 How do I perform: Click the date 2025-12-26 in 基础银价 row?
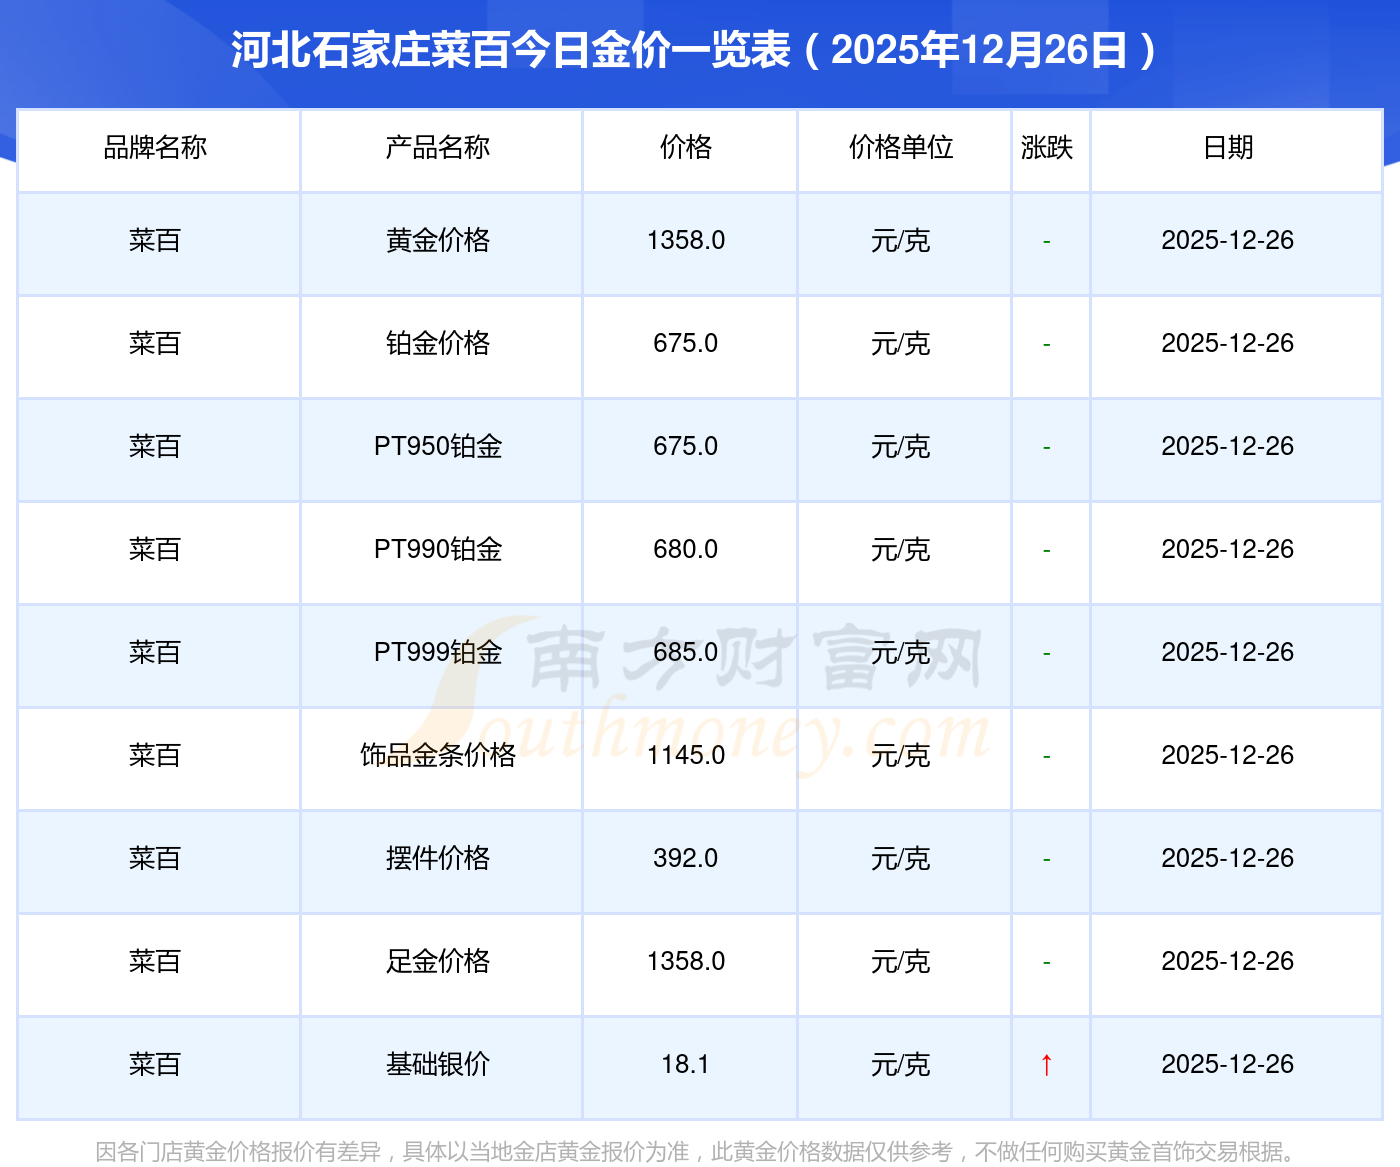coord(1228,1065)
